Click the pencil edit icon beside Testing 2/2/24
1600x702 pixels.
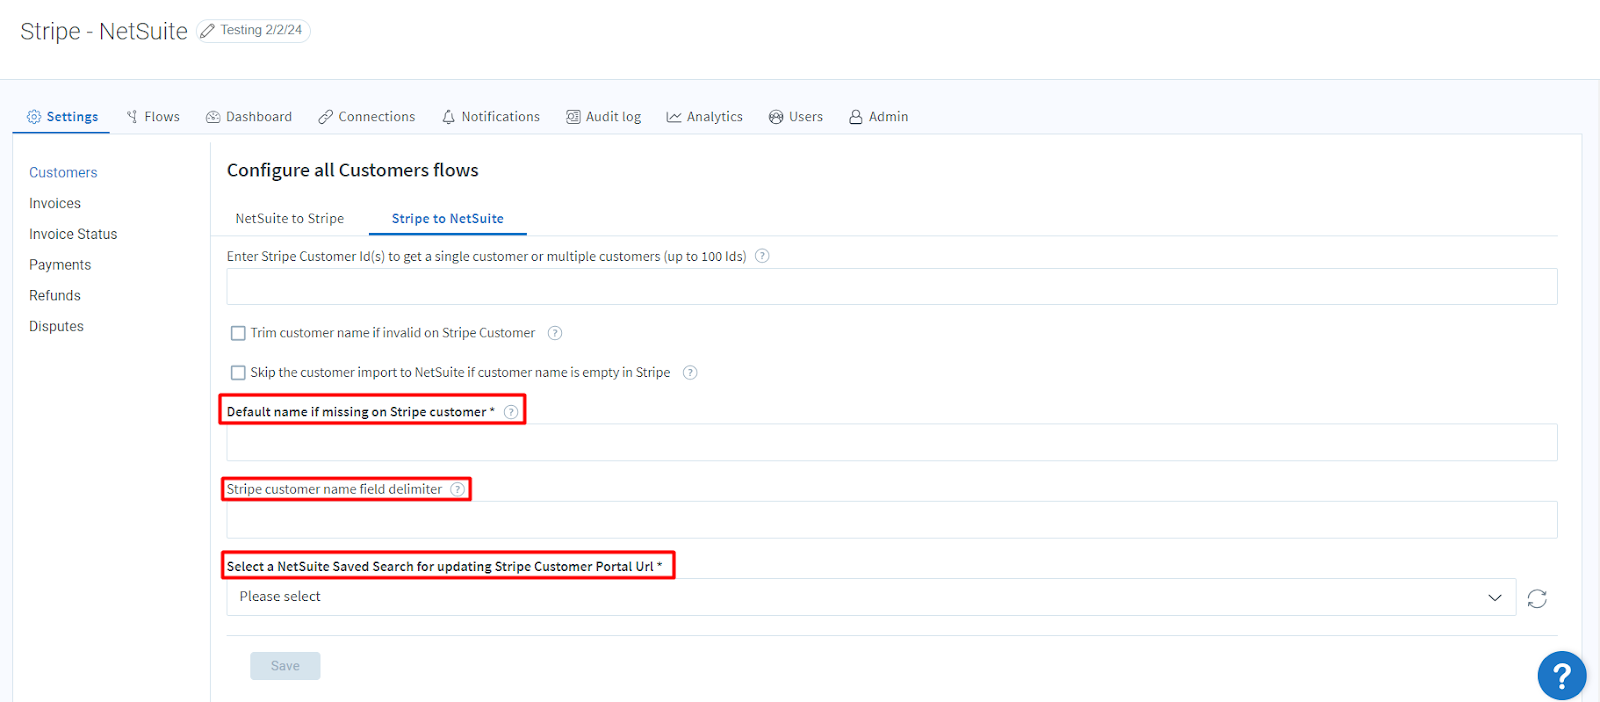click(208, 31)
